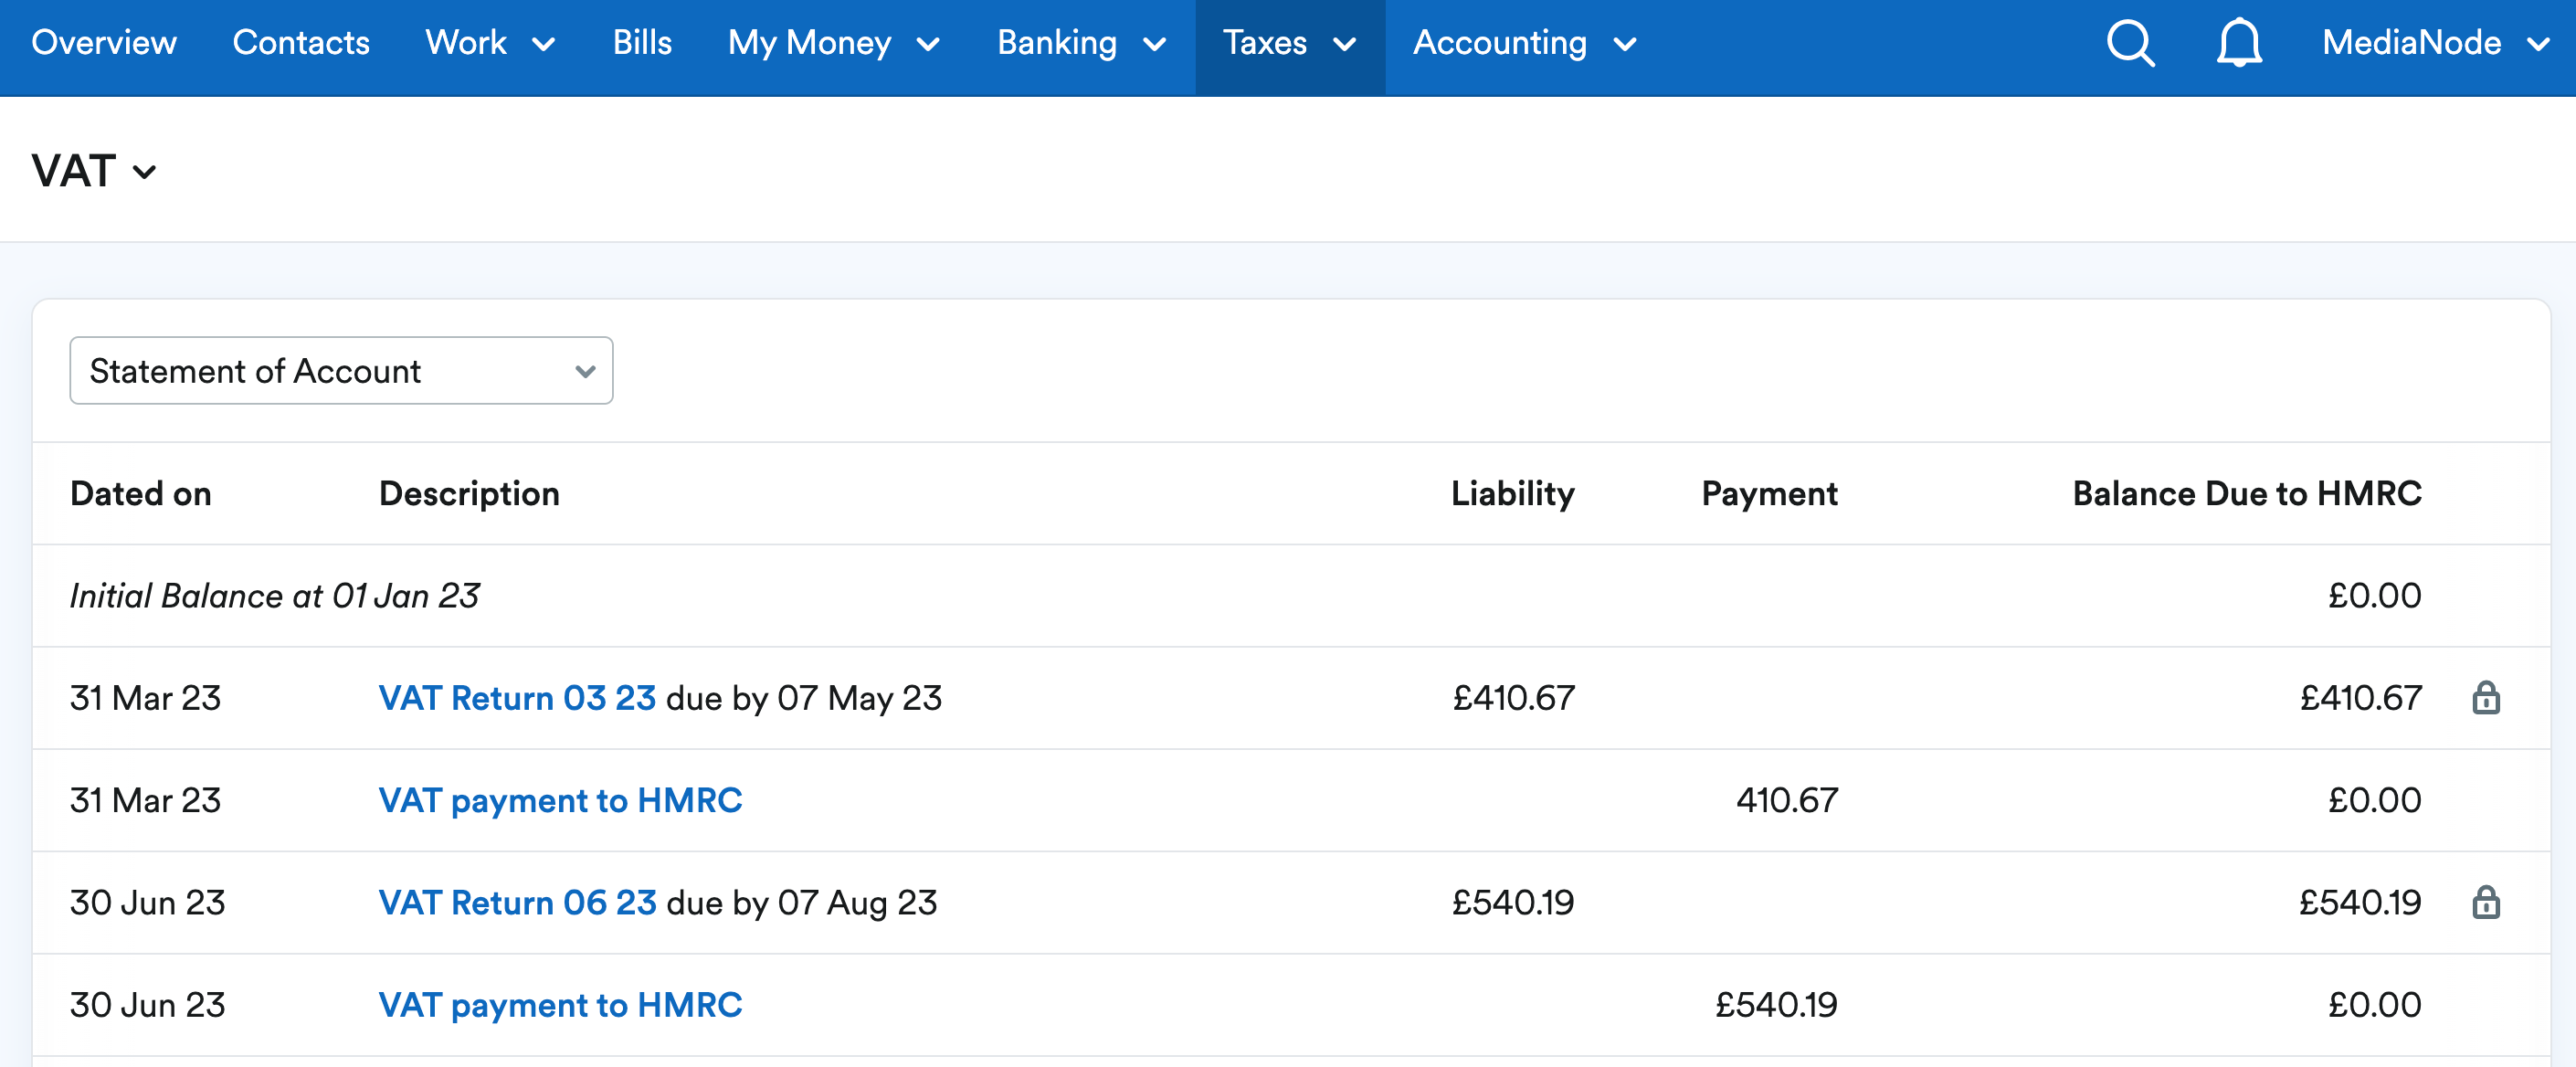Open the Bills section
Viewport: 2576px width, 1067px height.
tap(643, 43)
